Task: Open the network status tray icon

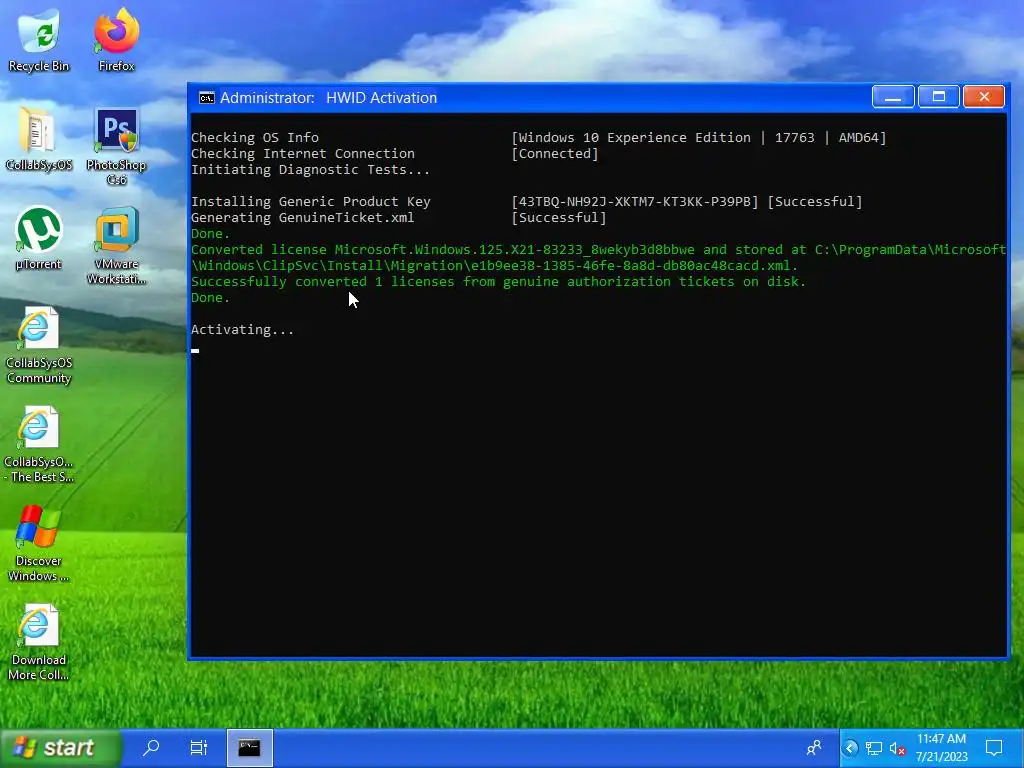Action: click(874, 748)
